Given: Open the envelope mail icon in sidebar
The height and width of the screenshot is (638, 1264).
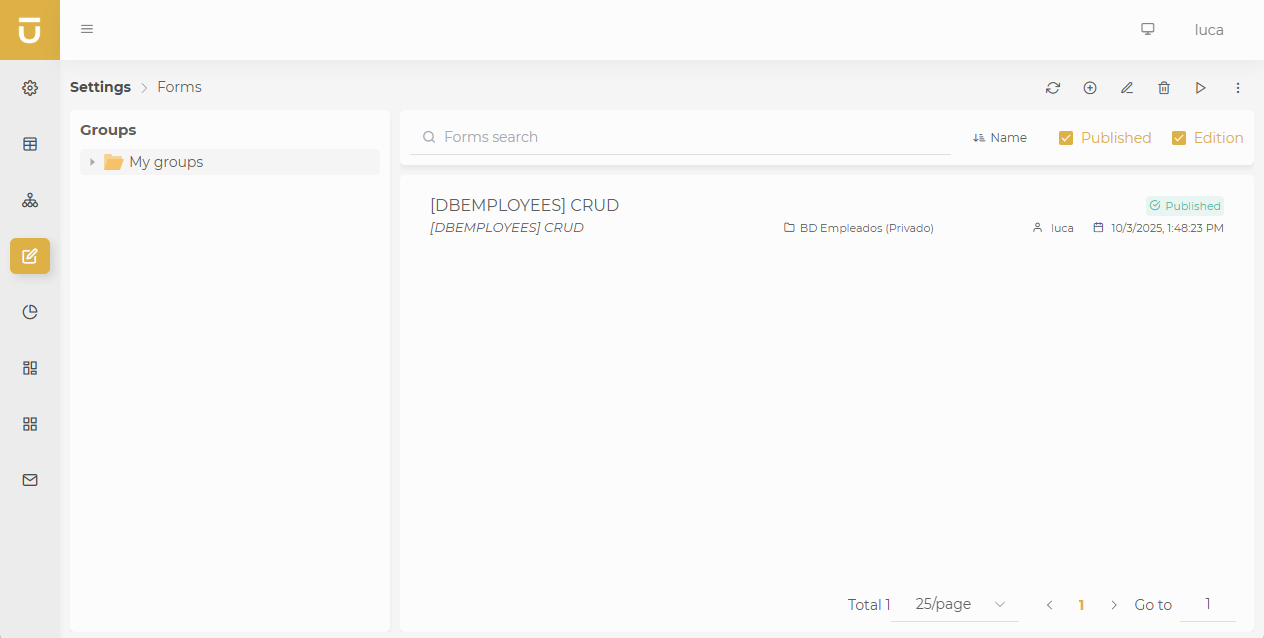Looking at the screenshot, I should [x=30, y=480].
